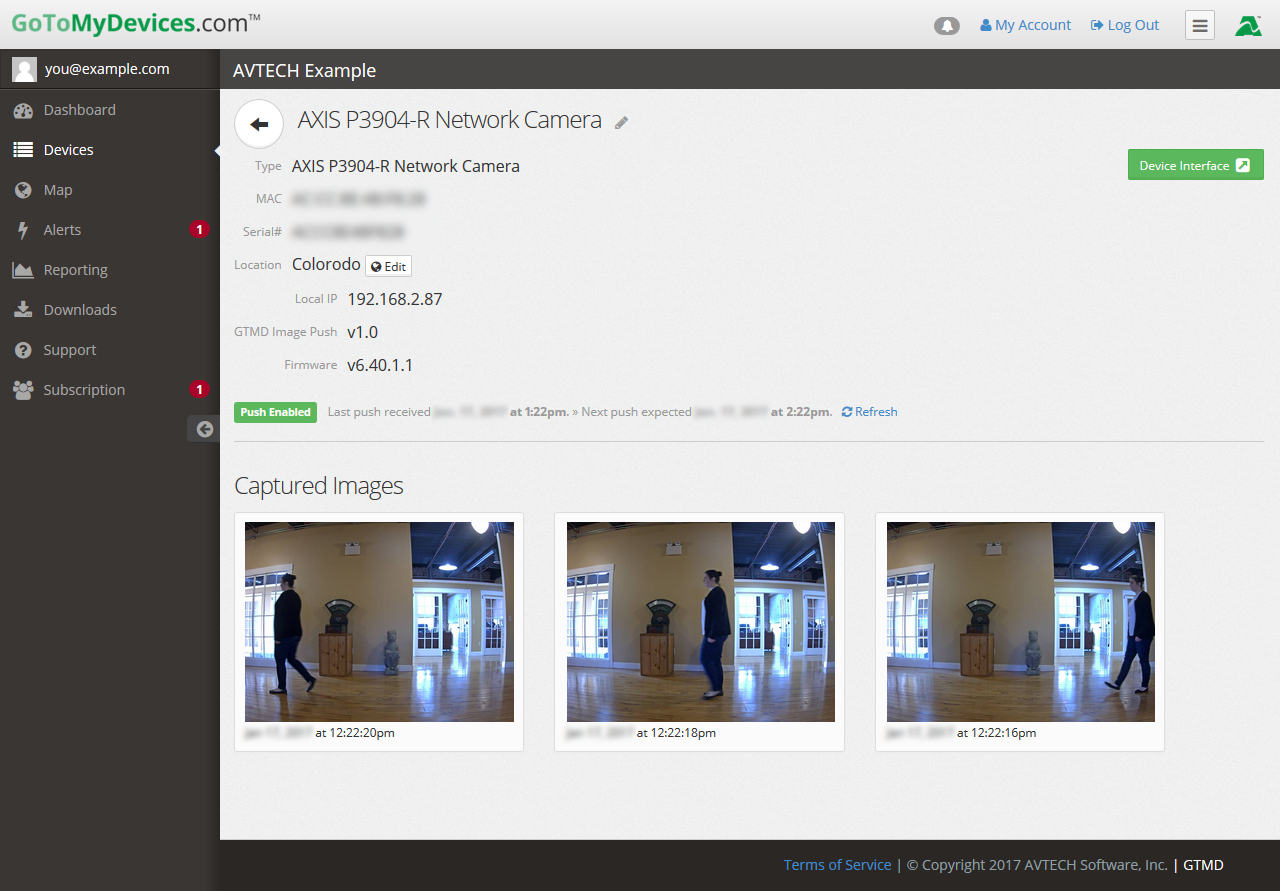Click the Subscription notification badge
The width and height of the screenshot is (1280, 891).
199,390
